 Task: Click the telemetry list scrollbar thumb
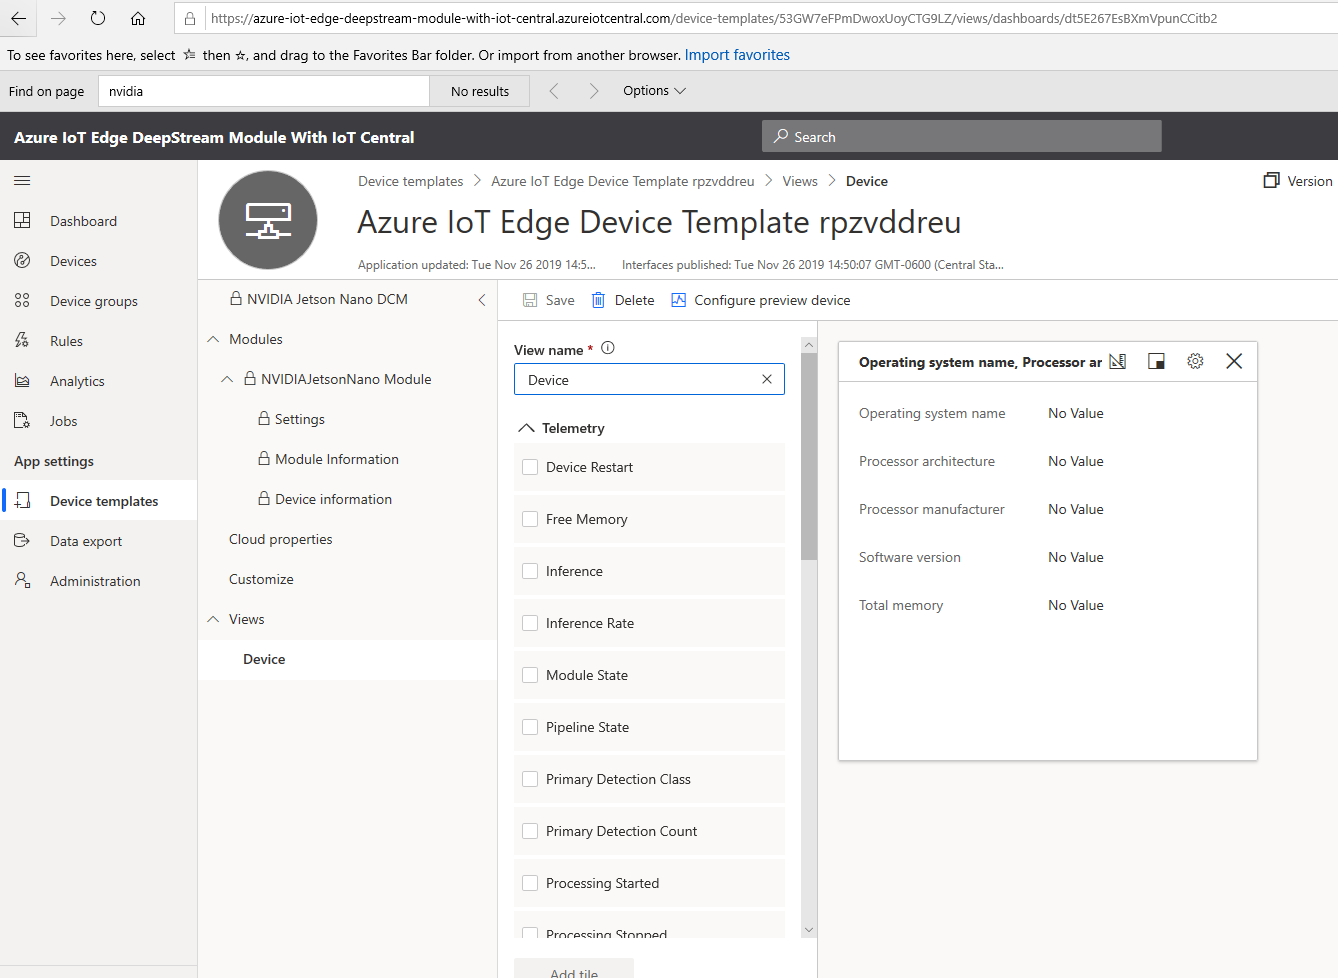click(809, 456)
